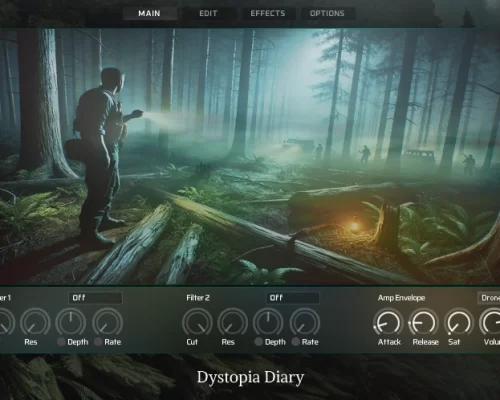The height and width of the screenshot is (400, 500).
Task: Click the Filter 1 Res knob
Action: 35,322
